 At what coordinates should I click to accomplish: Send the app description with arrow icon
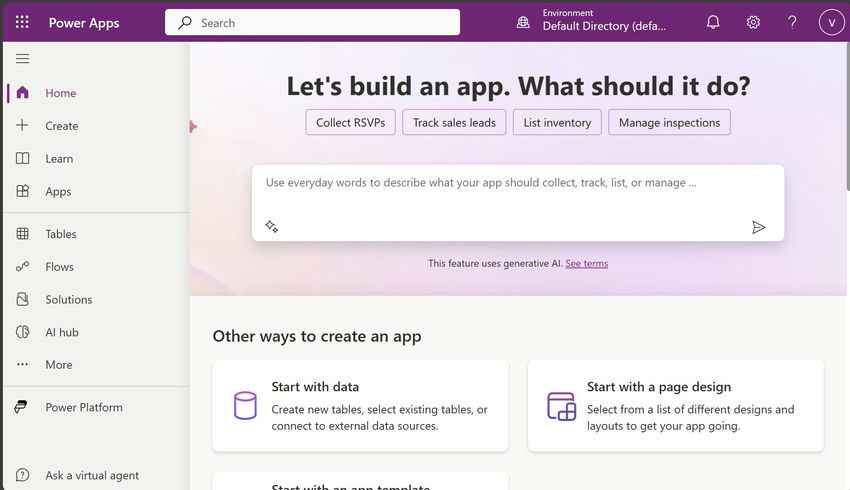click(x=758, y=227)
